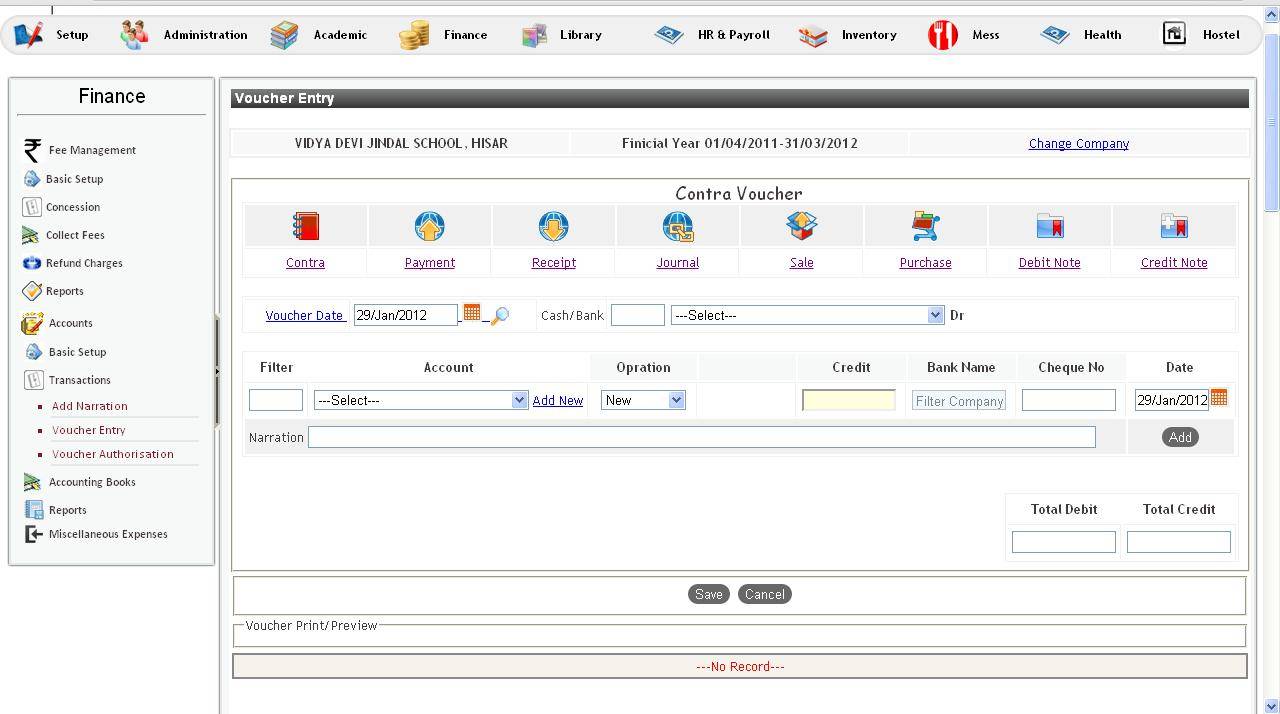Screen dimensions: 1280x714
Task: Click the Setup module icon
Action: (28, 34)
